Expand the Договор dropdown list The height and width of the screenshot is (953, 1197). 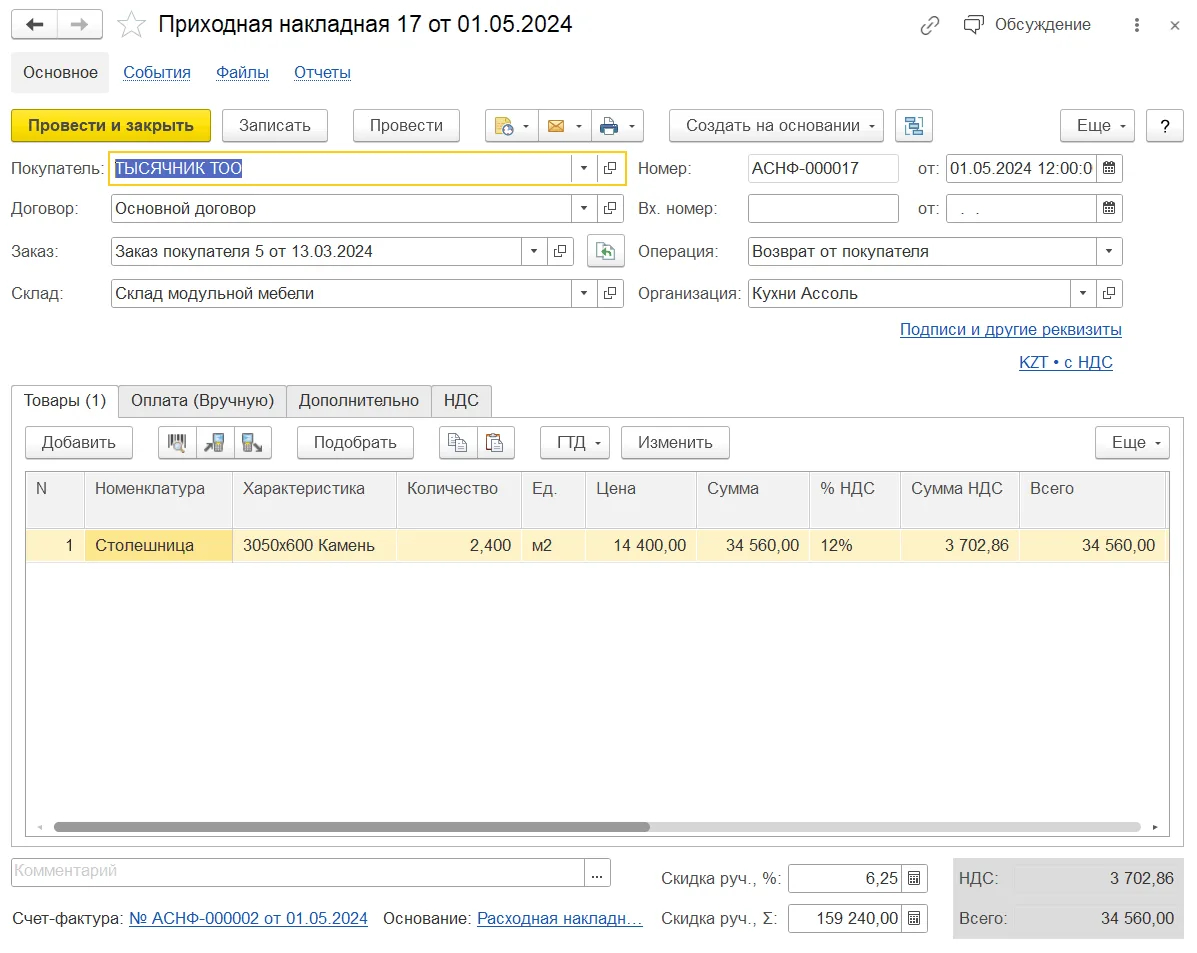click(x=584, y=208)
